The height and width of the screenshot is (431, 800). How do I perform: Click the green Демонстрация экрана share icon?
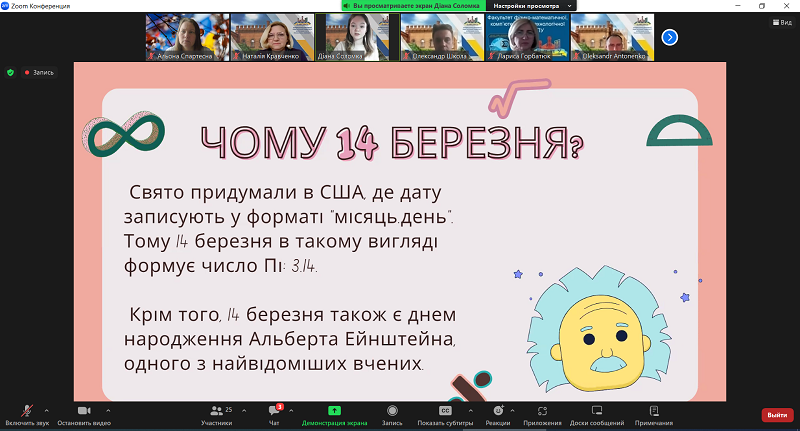(334, 411)
